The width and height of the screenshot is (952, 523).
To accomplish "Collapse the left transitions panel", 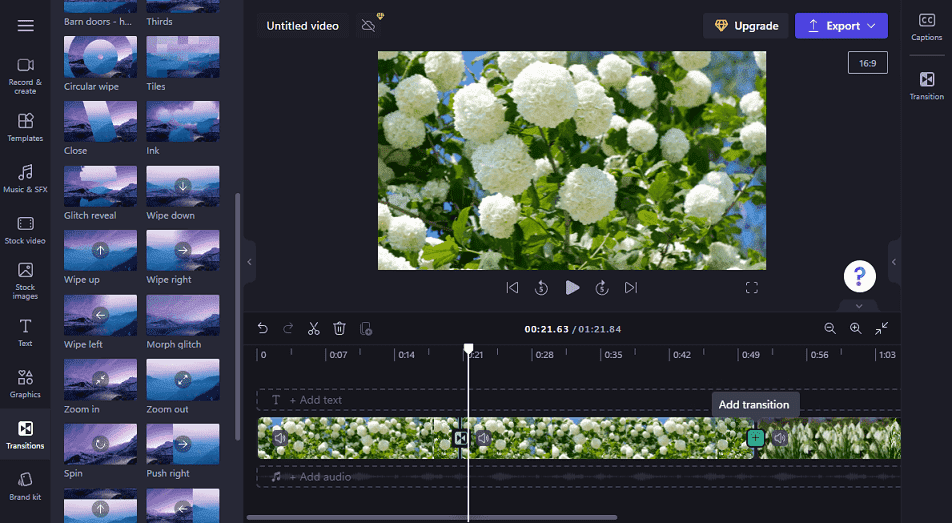I will click(x=249, y=262).
